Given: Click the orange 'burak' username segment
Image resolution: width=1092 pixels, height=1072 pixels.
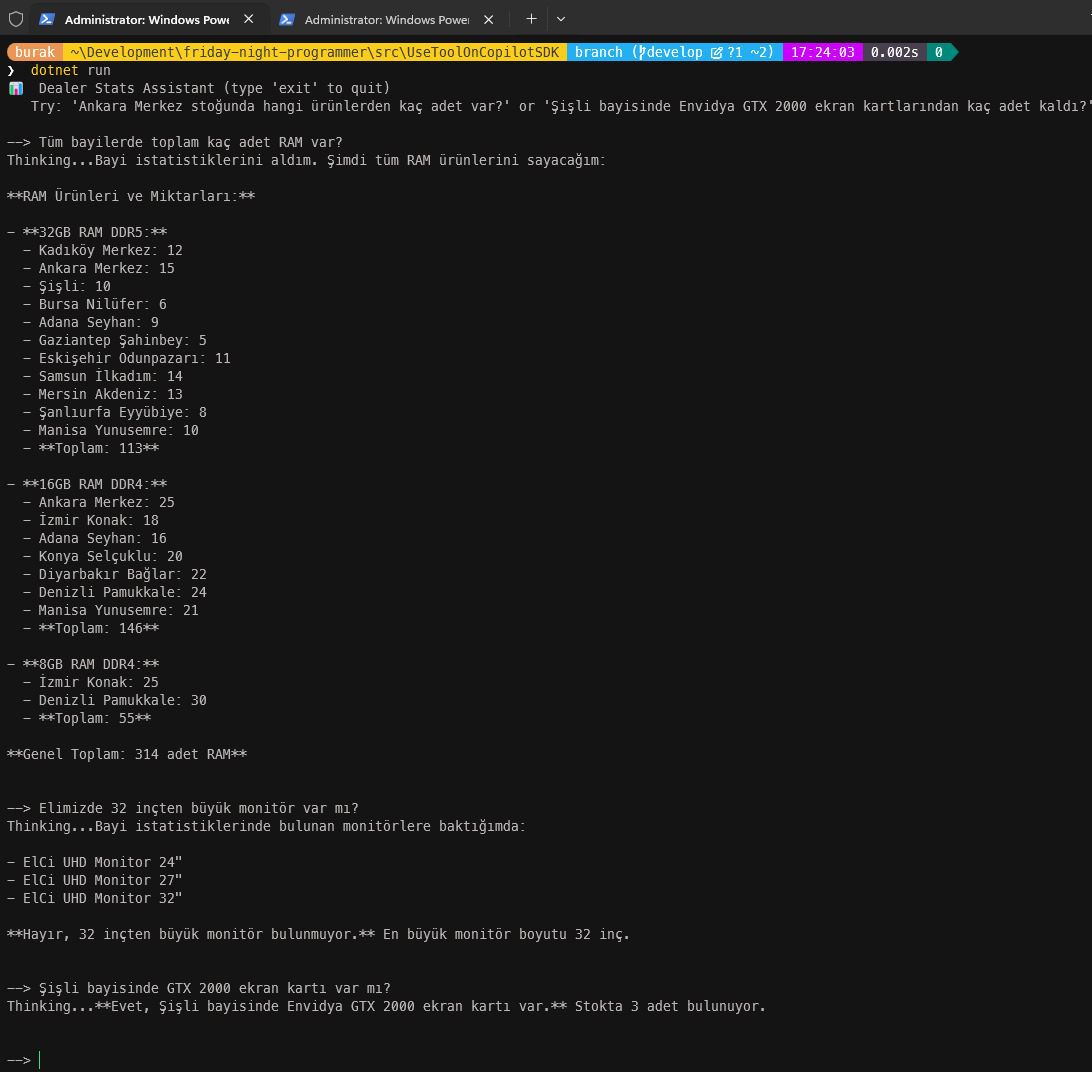Looking at the screenshot, I should pos(35,53).
